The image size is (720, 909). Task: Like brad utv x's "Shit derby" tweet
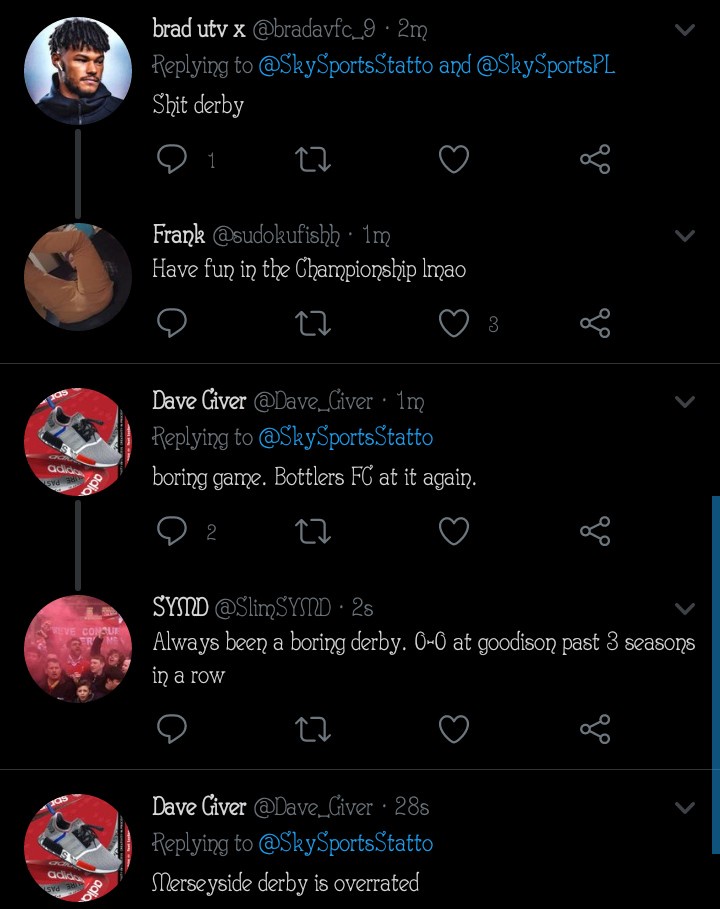coord(454,159)
